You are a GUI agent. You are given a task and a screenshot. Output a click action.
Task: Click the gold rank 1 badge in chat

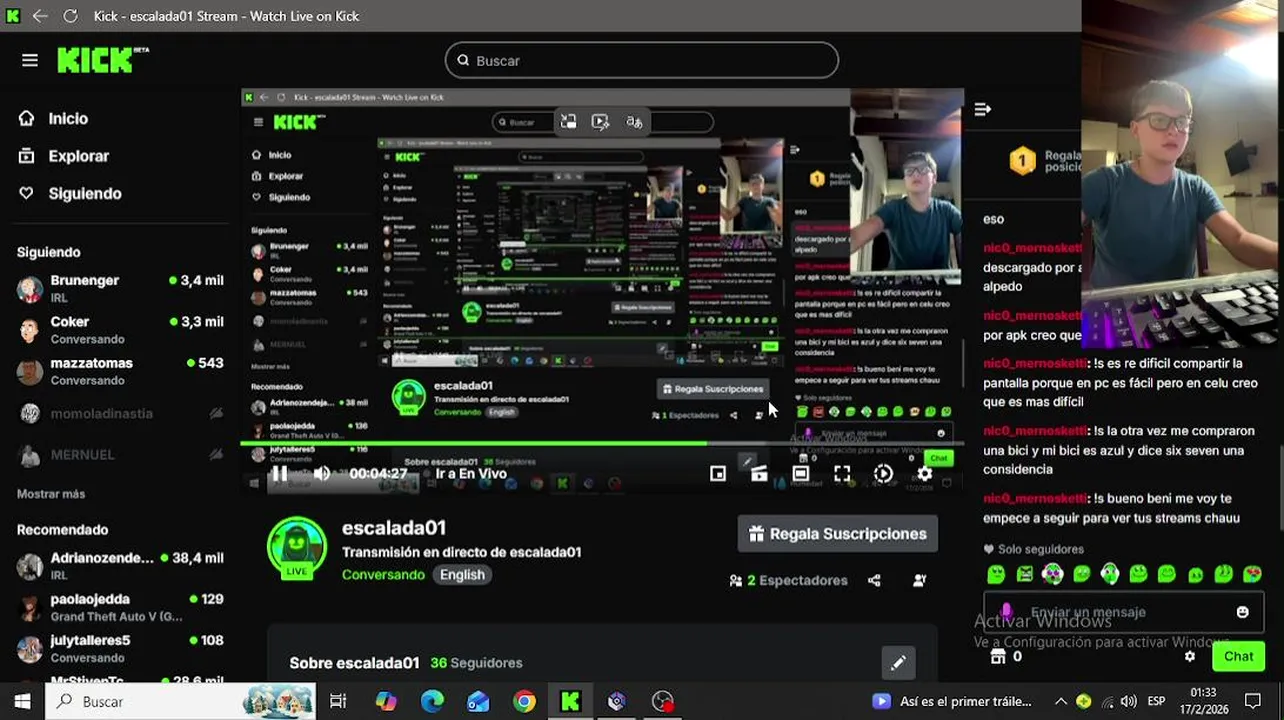point(1022,160)
